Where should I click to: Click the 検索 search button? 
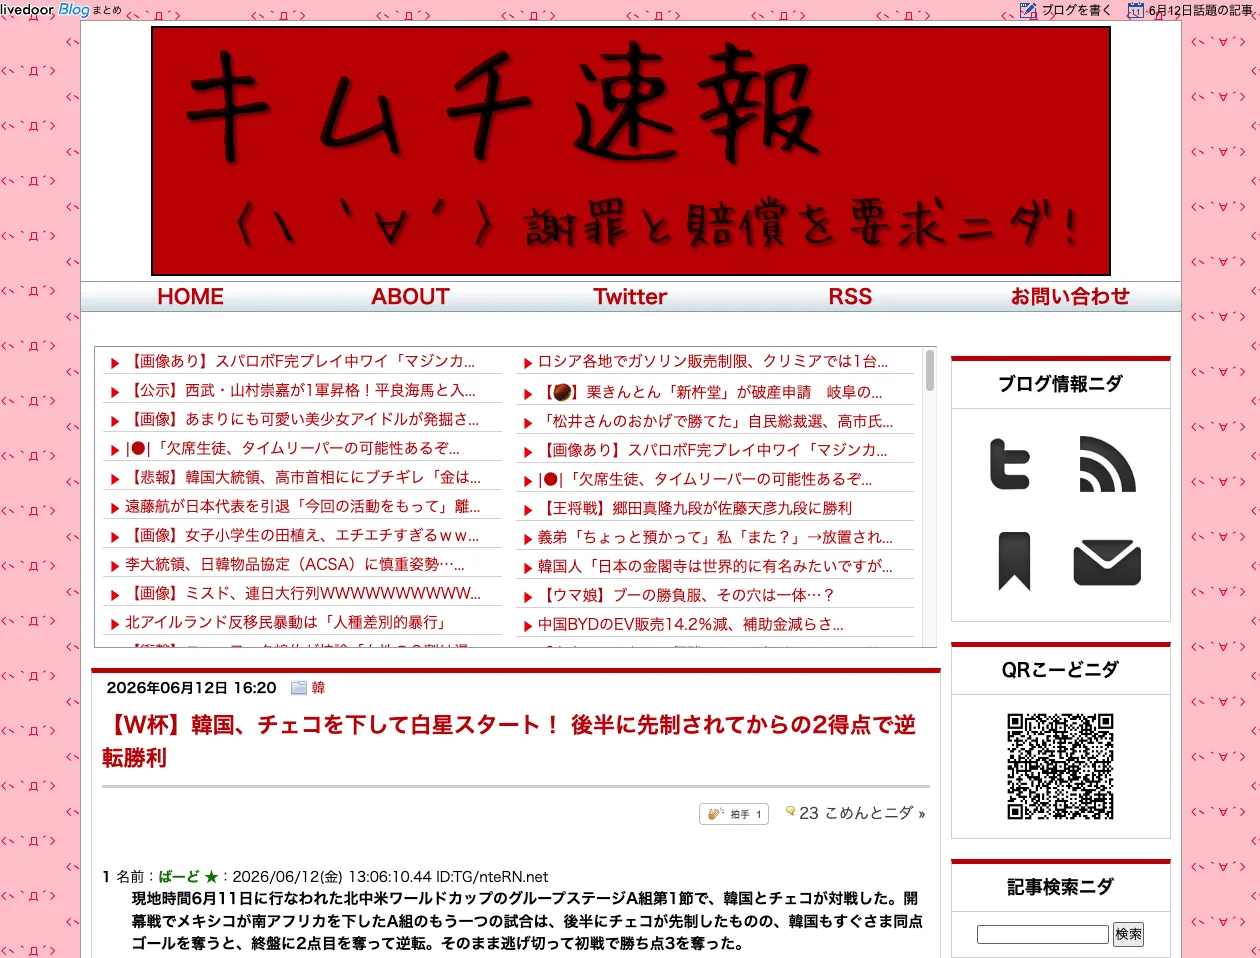[x=1128, y=934]
